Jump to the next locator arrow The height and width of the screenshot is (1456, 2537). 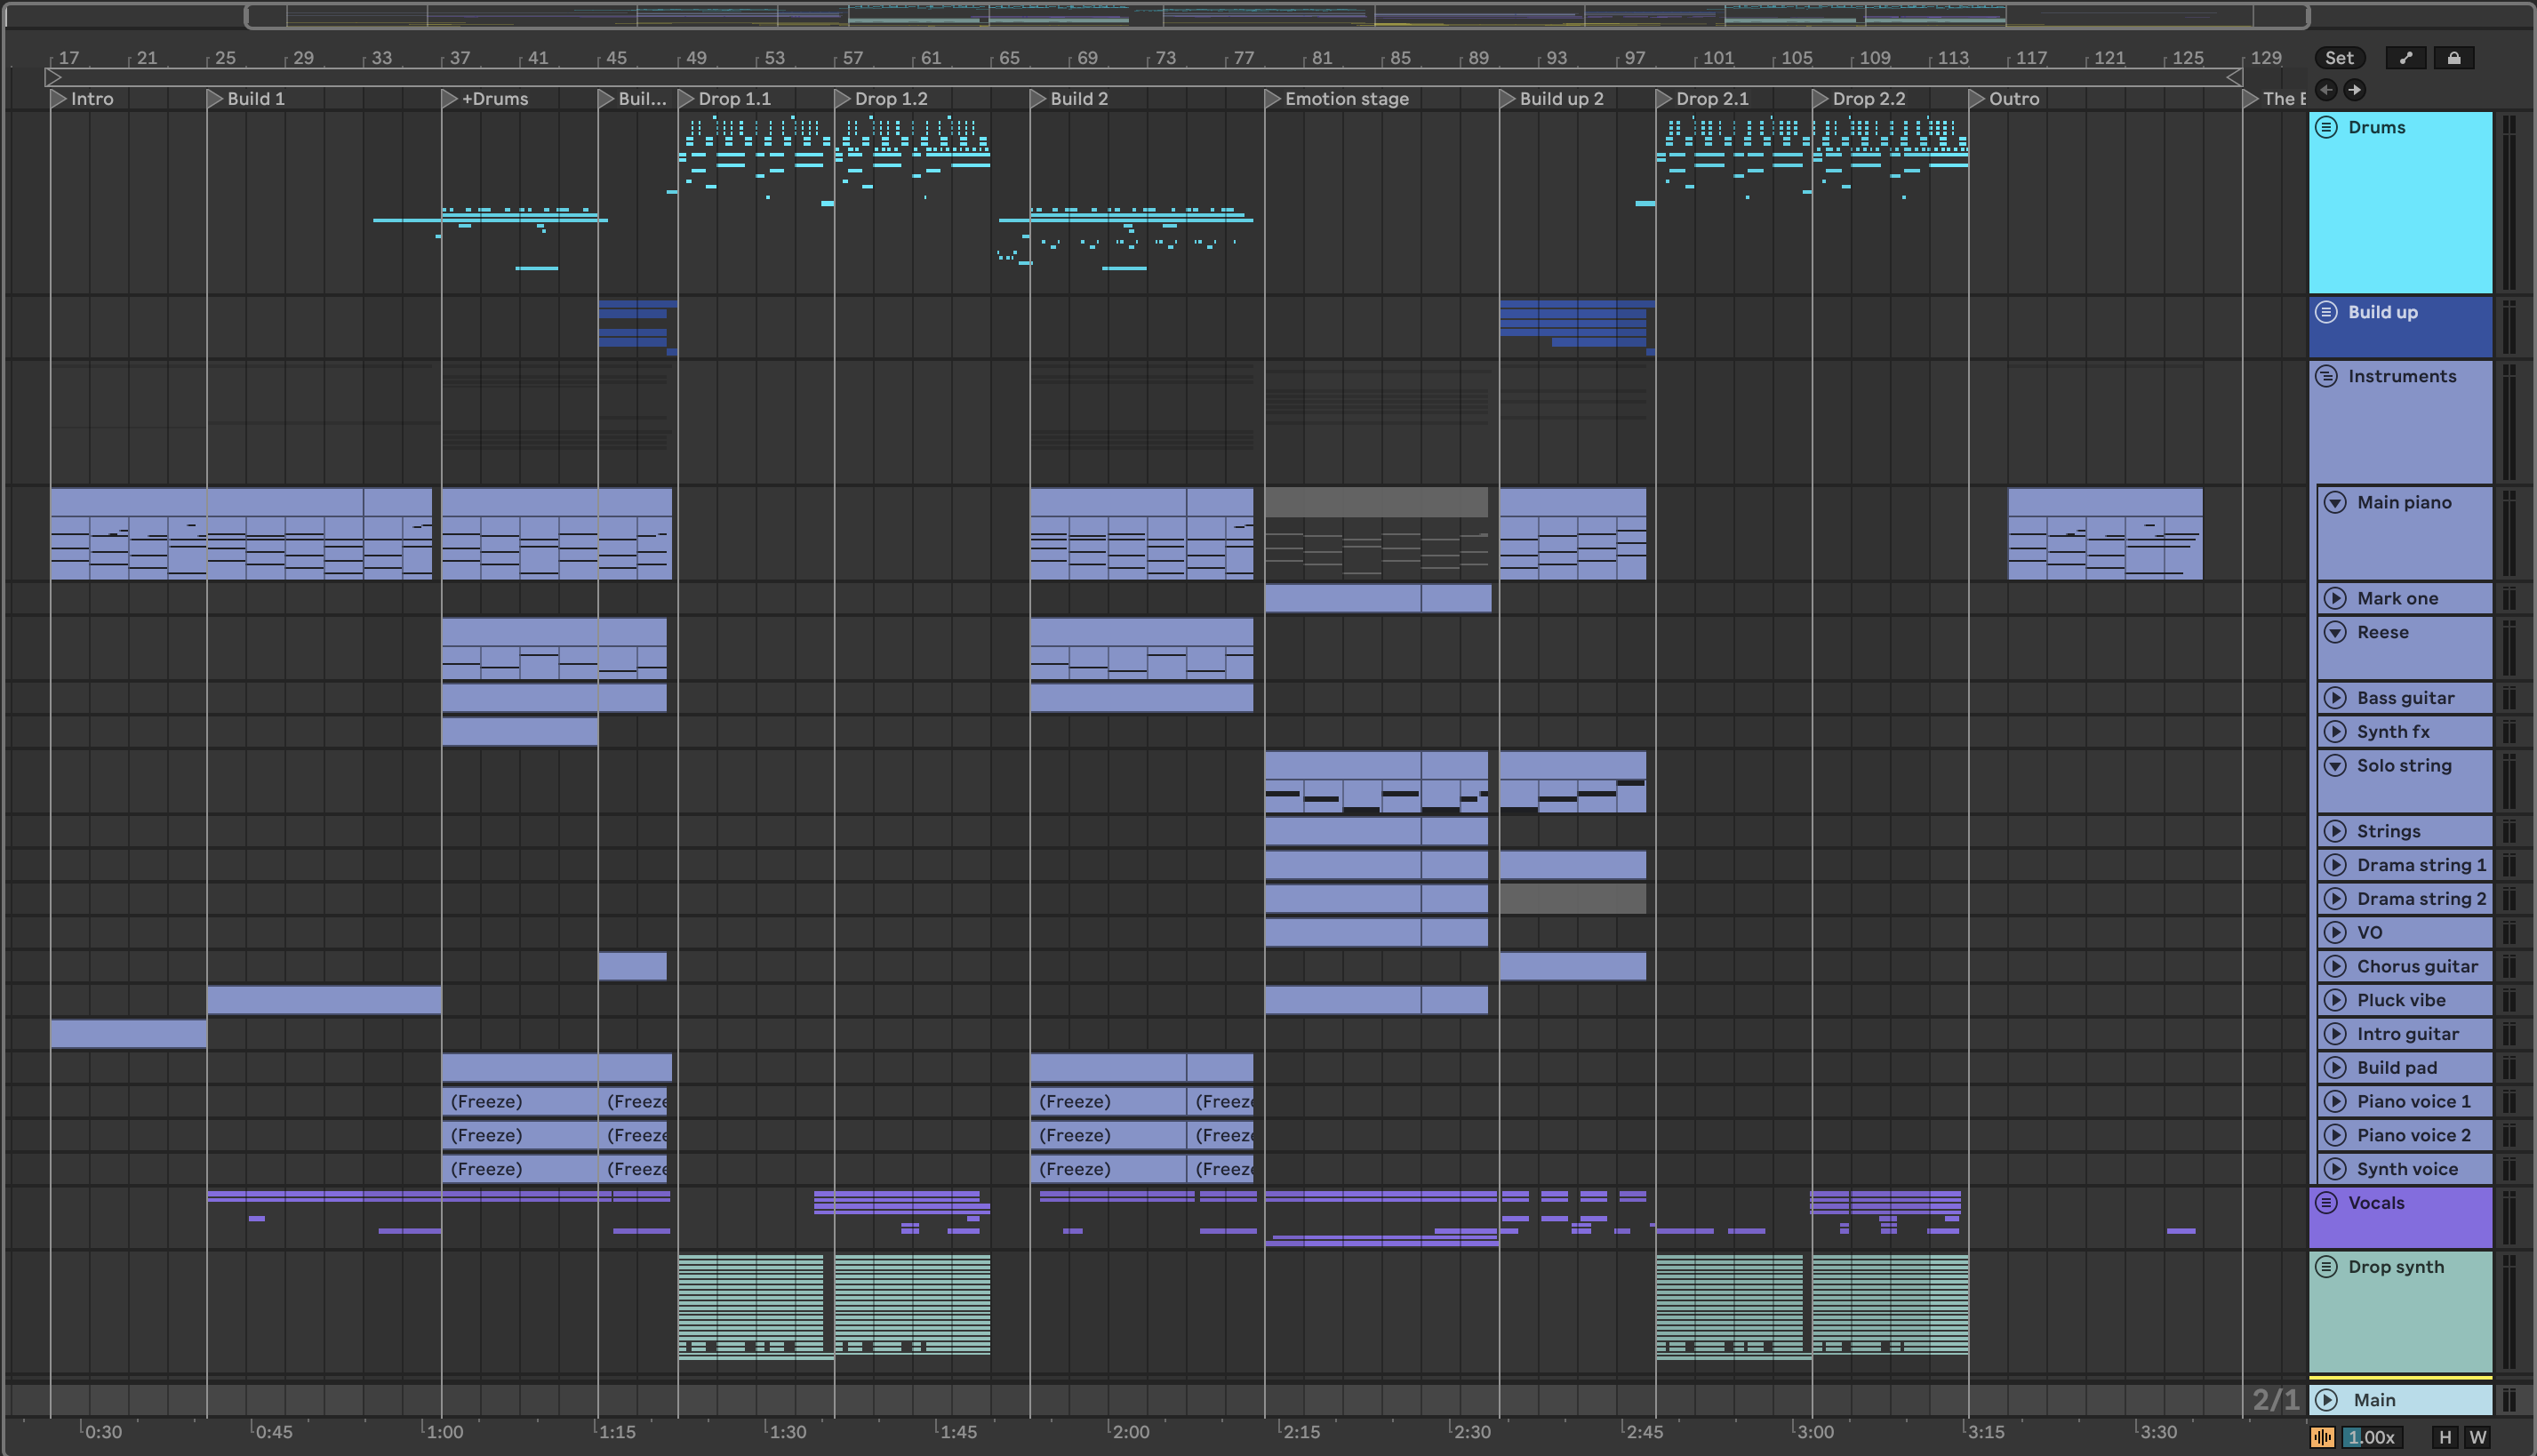pos(2355,90)
